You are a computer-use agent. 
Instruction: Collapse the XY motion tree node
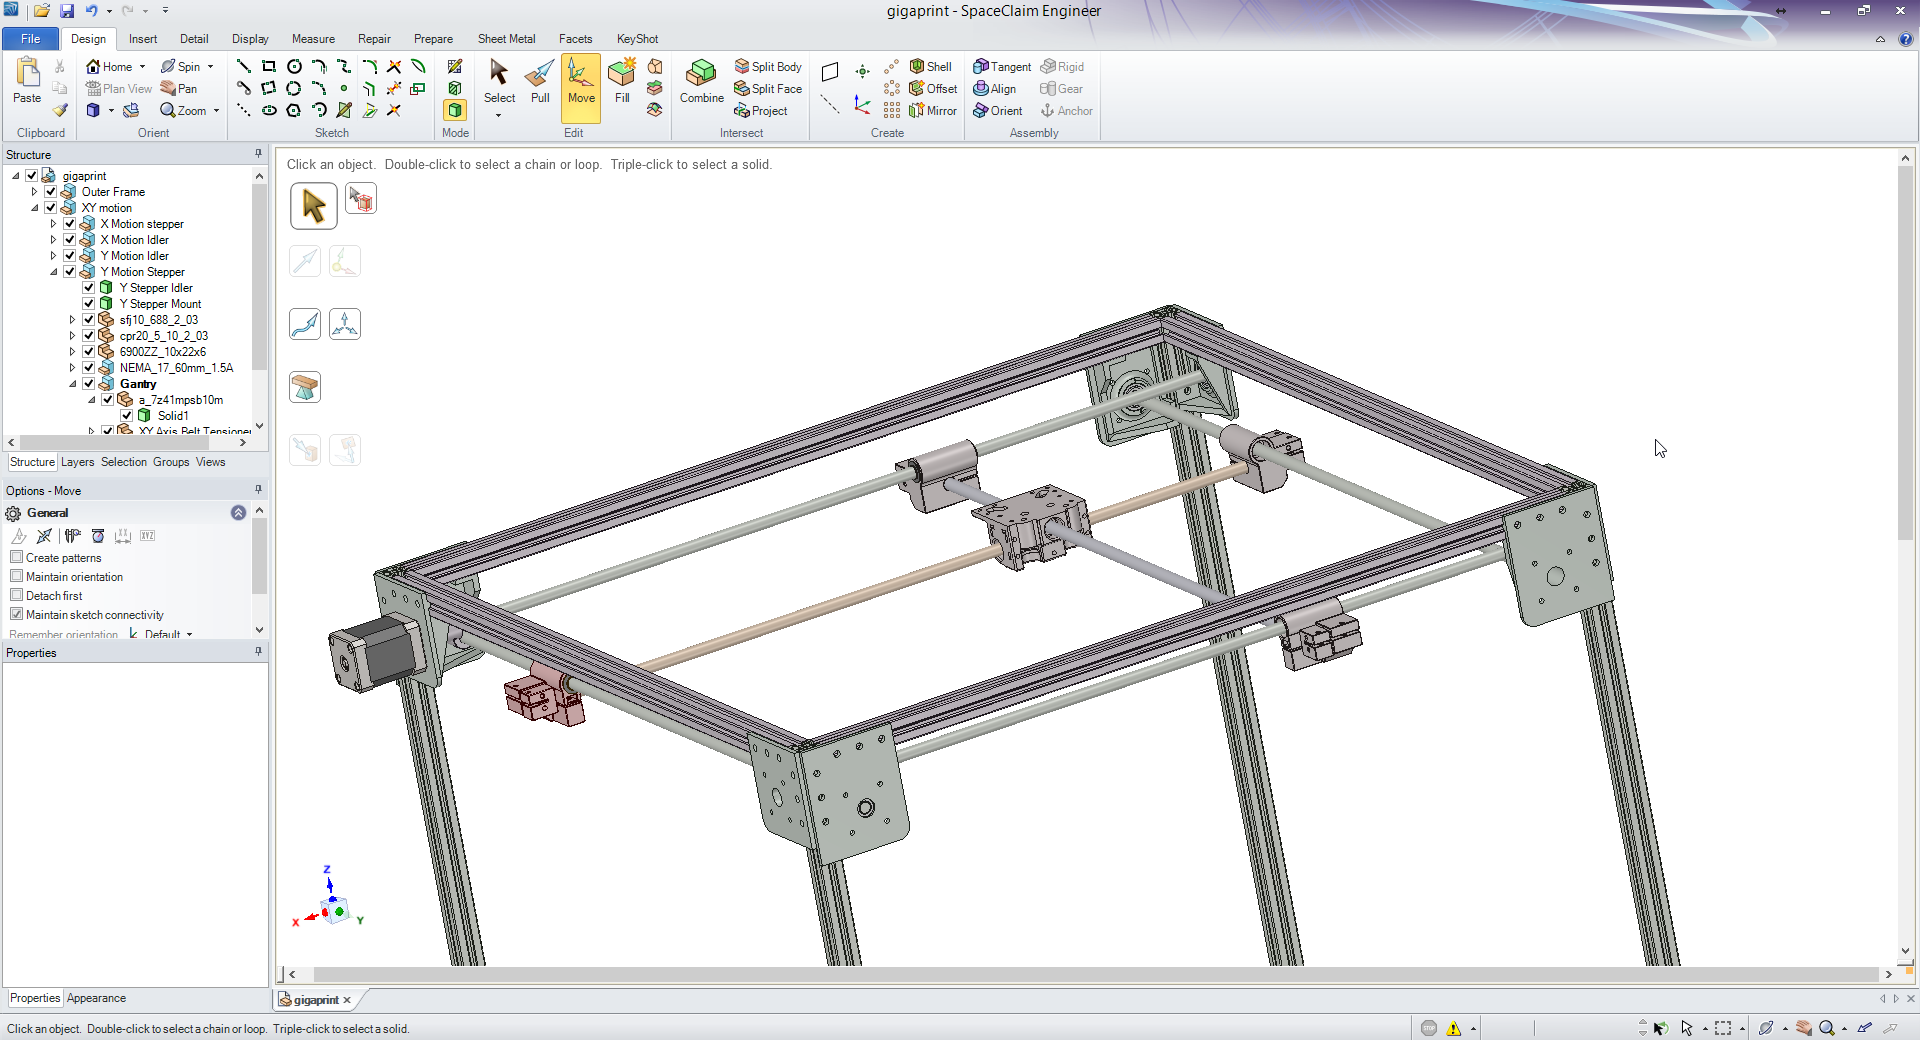[35, 208]
